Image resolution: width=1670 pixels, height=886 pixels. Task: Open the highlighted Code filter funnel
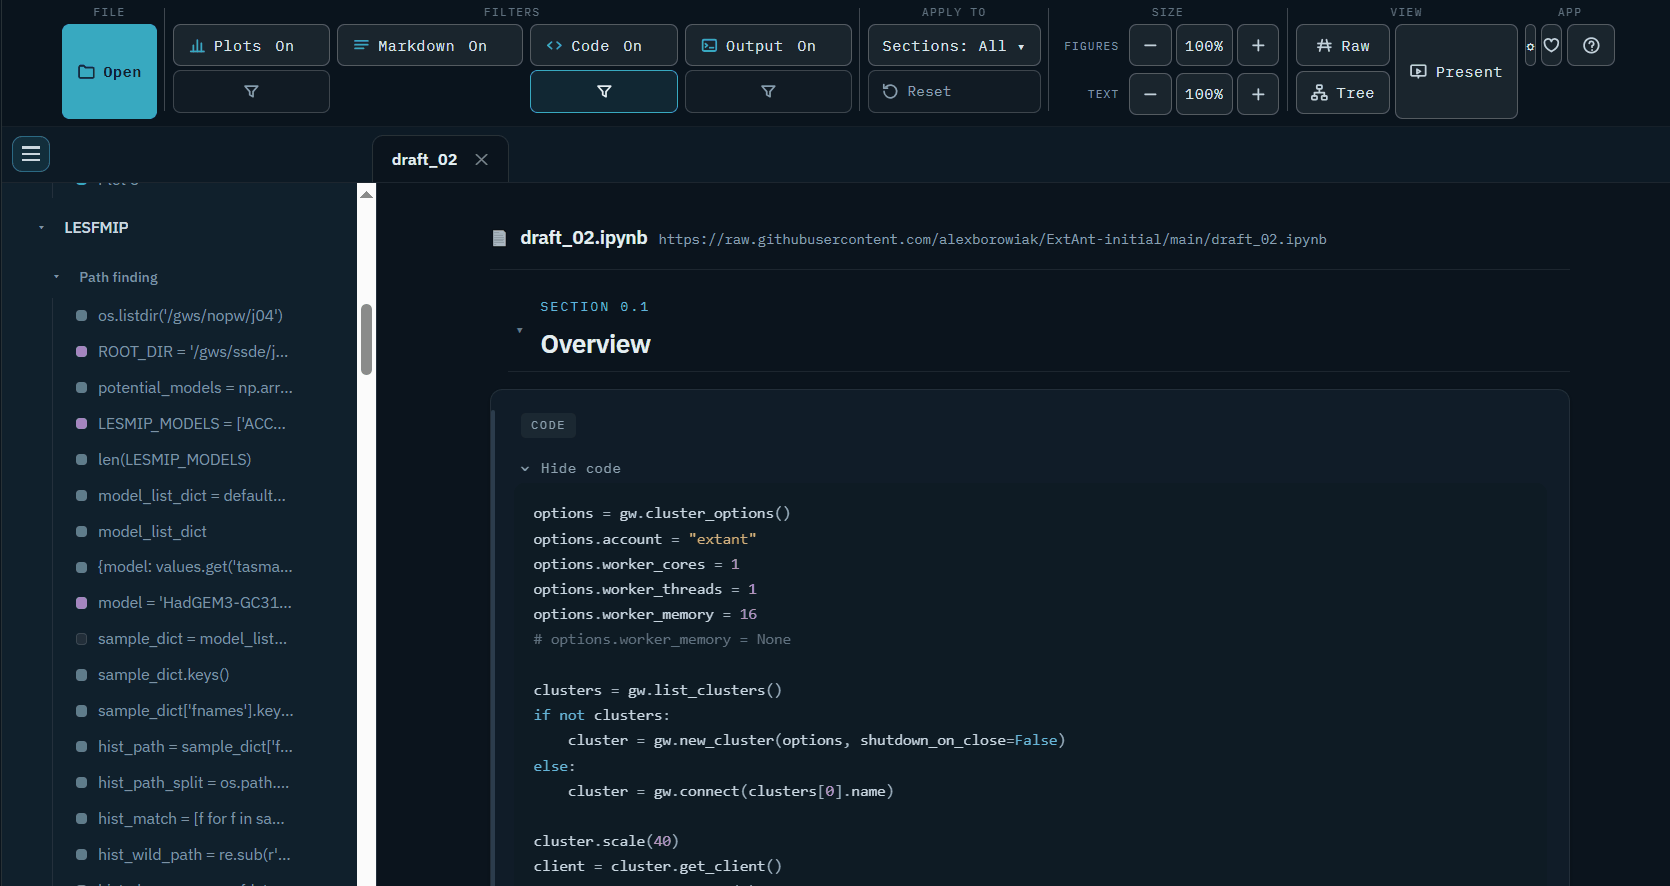pyautogui.click(x=604, y=91)
